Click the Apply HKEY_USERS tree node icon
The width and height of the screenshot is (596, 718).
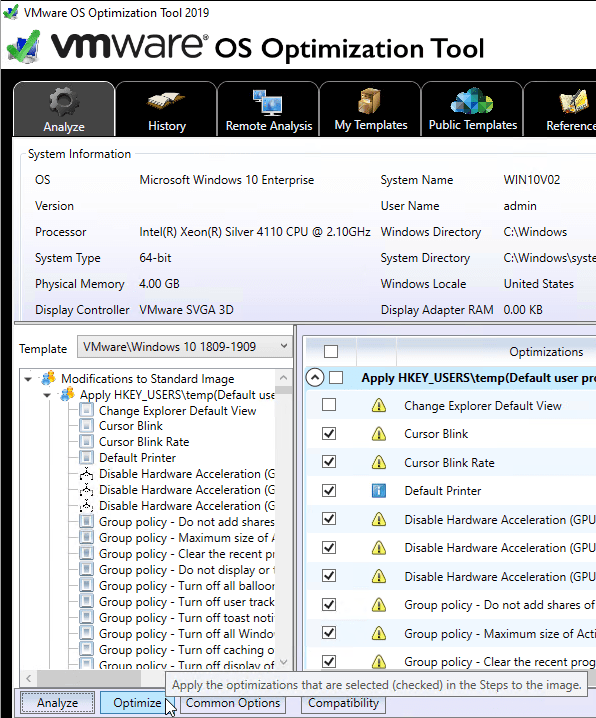(x=67, y=394)
